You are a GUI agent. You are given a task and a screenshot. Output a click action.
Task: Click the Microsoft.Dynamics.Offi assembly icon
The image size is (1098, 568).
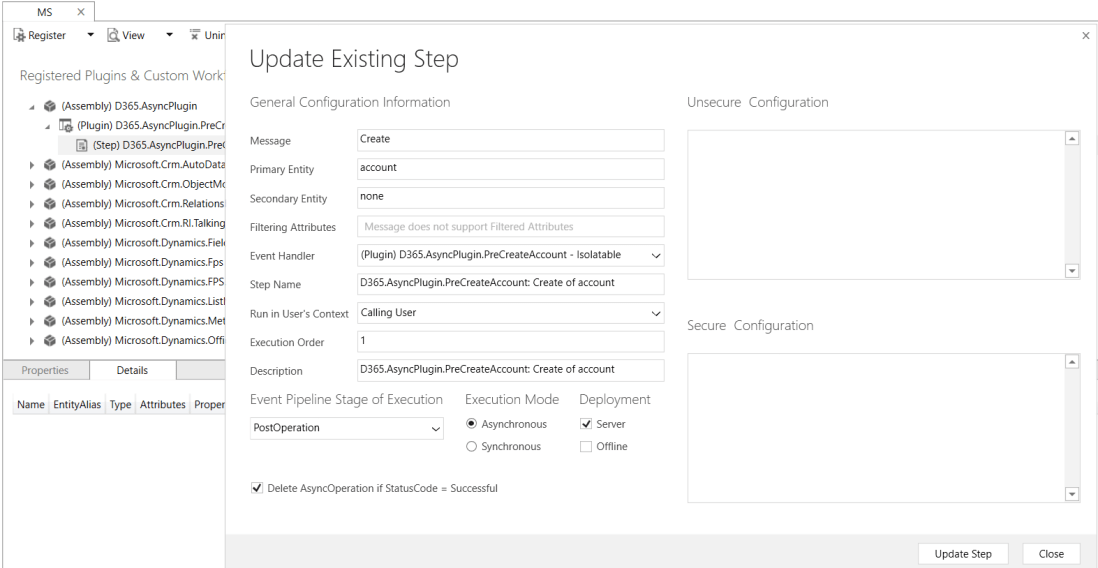50,341
